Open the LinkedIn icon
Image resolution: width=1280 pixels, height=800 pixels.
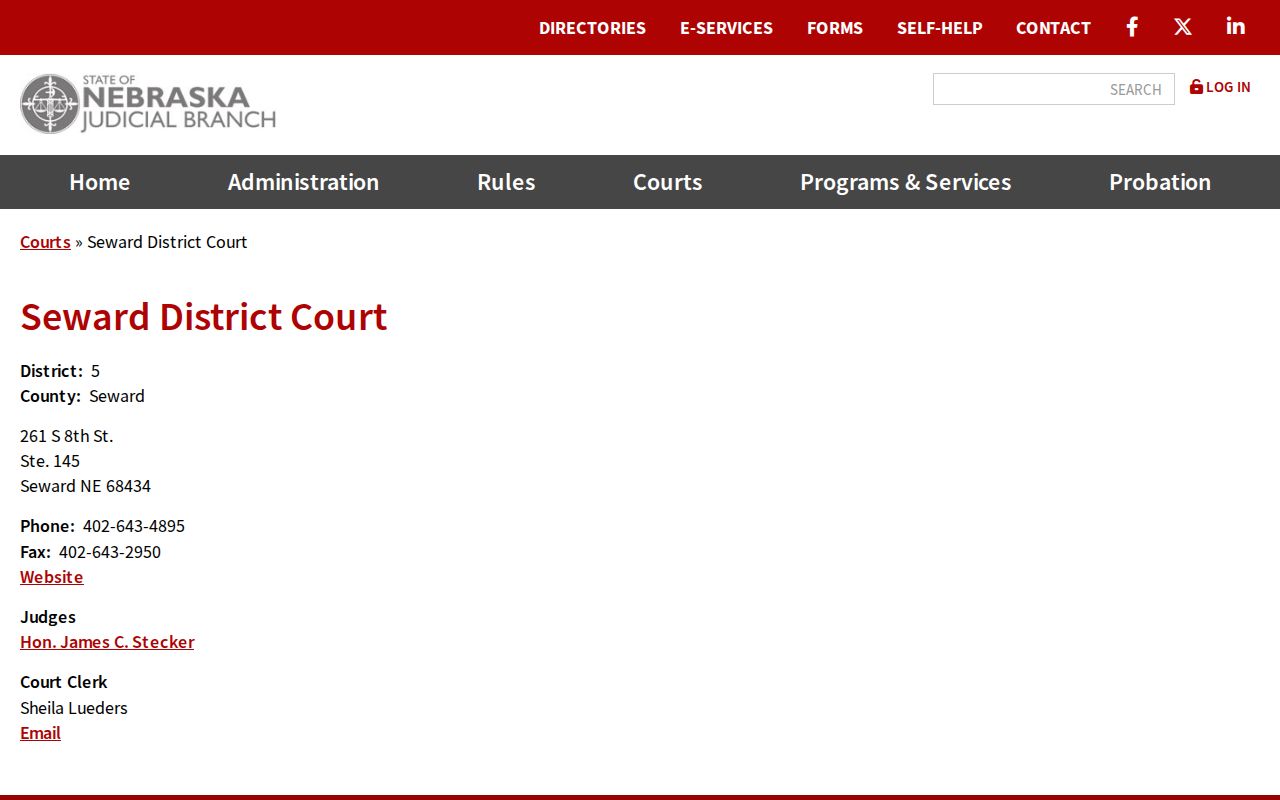1236,26
